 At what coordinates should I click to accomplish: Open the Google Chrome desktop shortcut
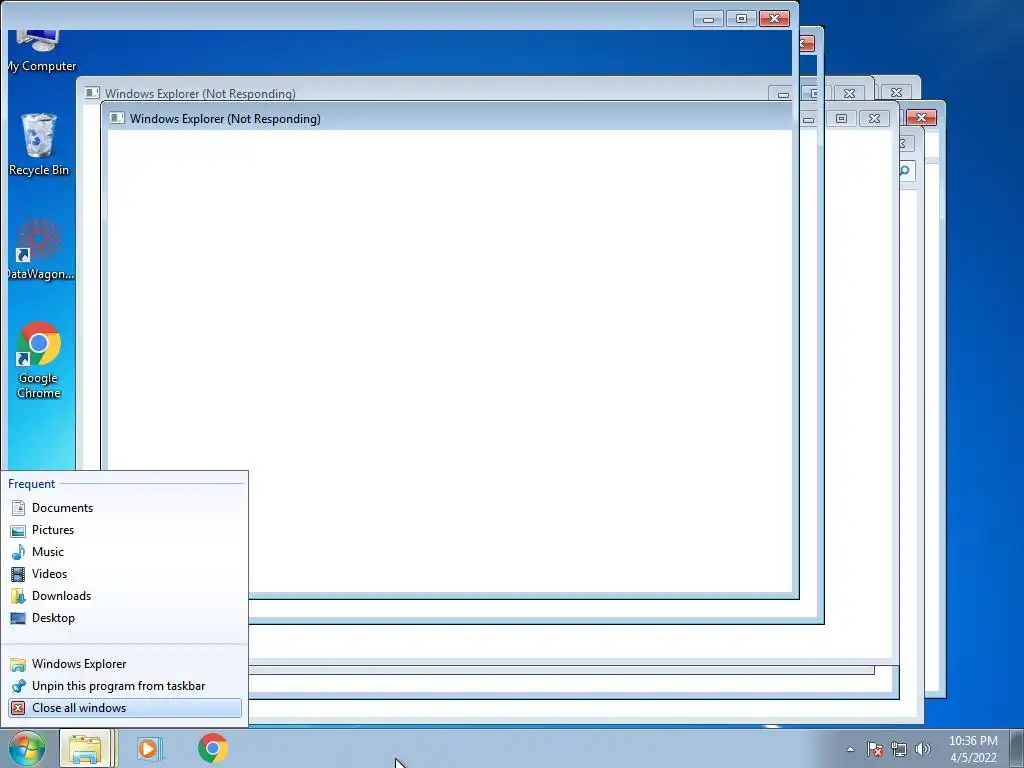(x=39, y=360)
